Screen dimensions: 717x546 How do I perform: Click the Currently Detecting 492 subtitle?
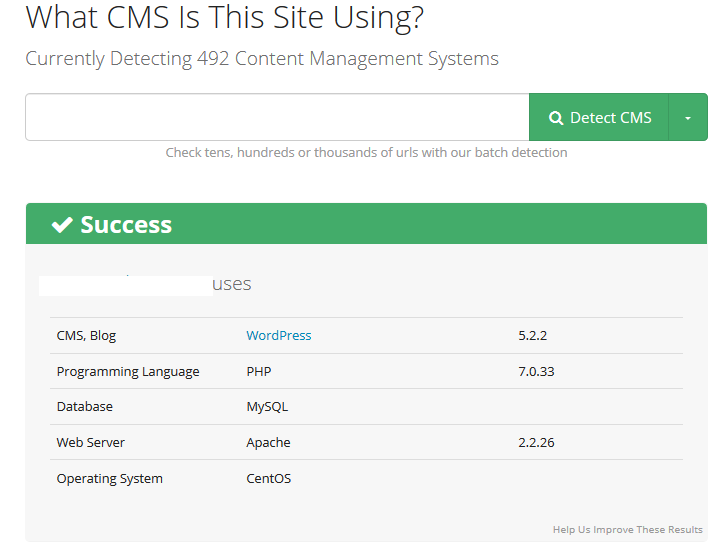(262, 59)
